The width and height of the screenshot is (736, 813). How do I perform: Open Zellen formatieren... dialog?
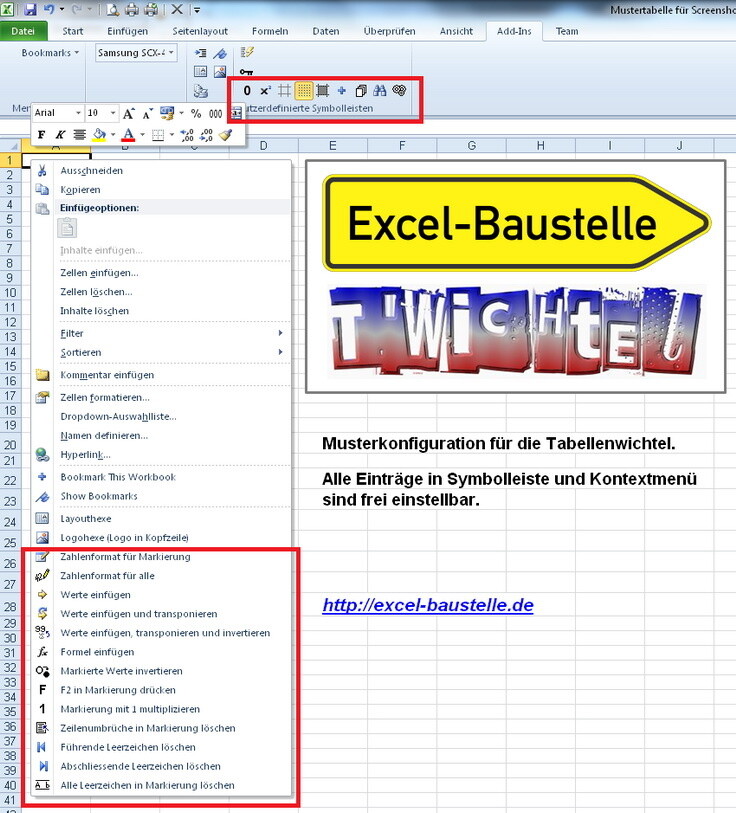(161, 398)
